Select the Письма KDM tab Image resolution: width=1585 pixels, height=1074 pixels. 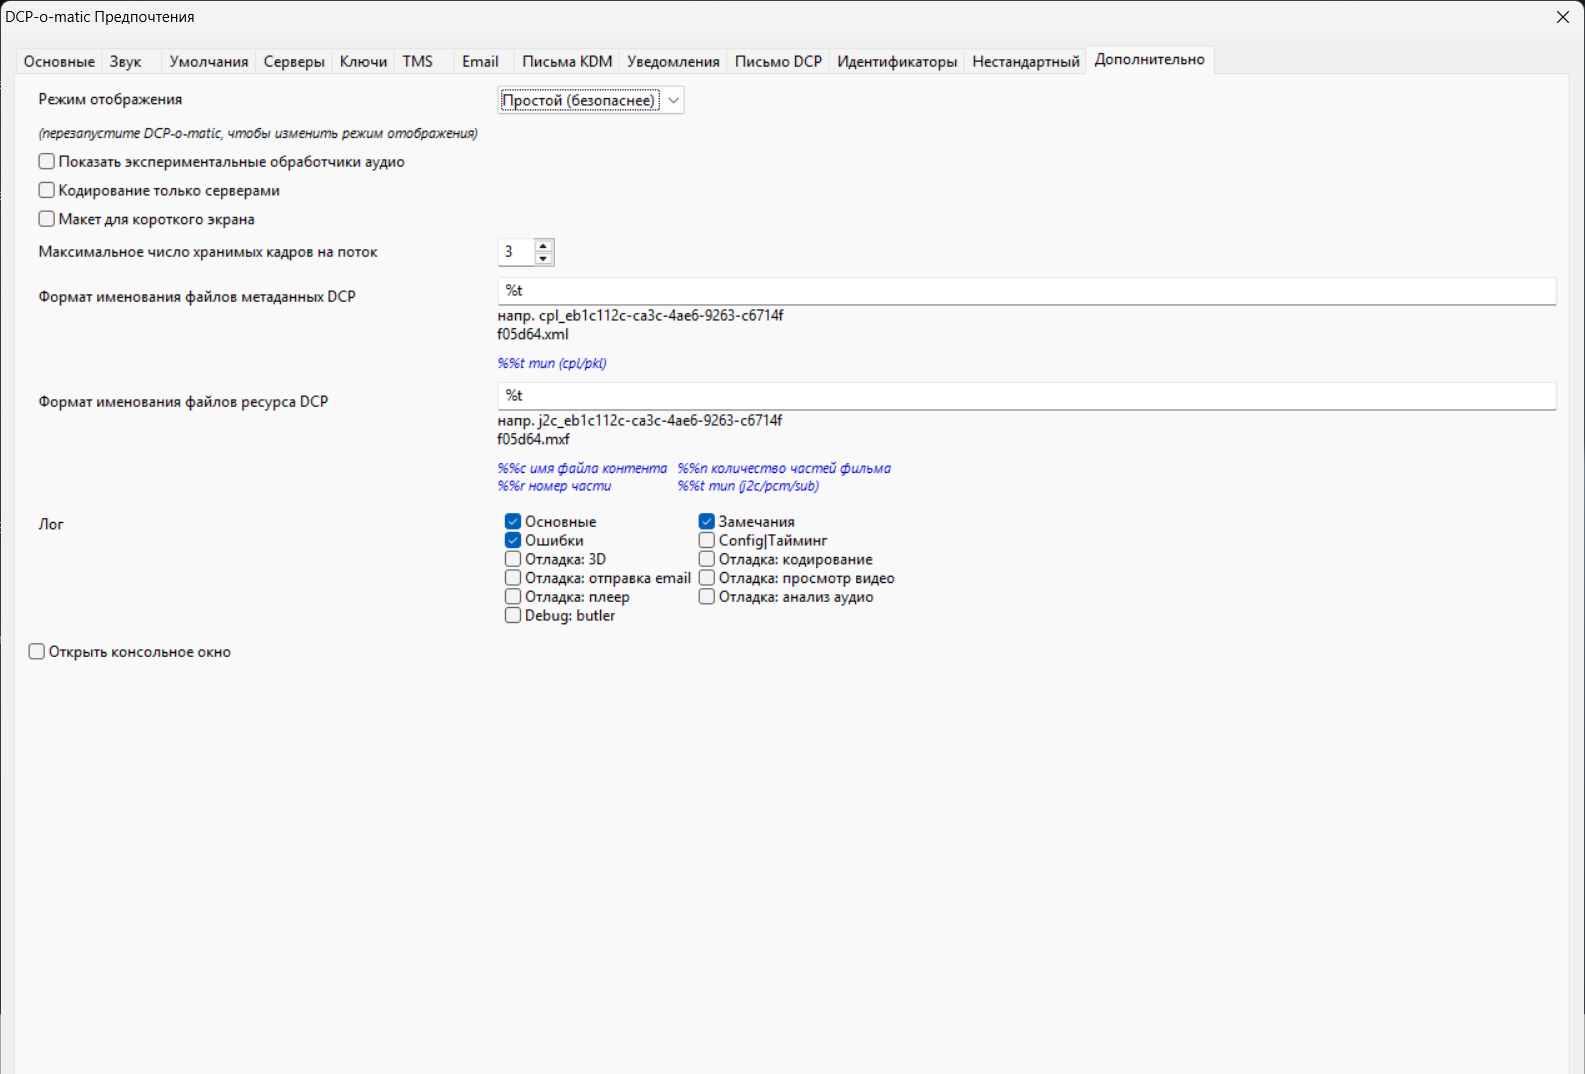click(x=567, y=62)
